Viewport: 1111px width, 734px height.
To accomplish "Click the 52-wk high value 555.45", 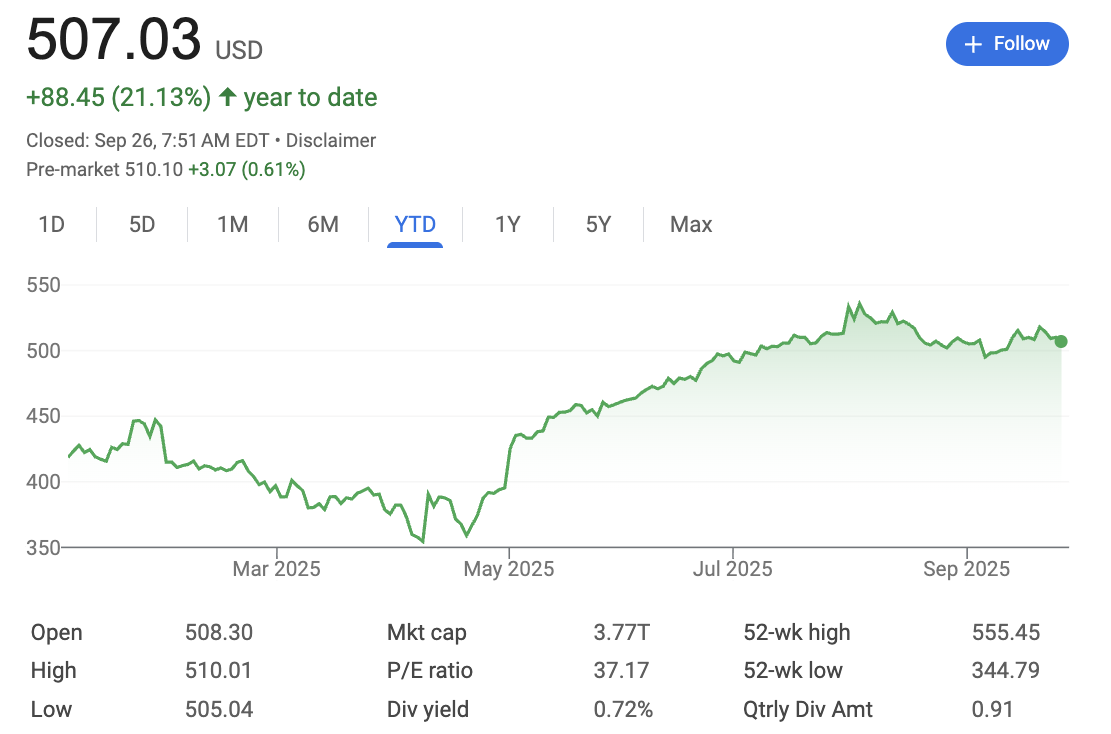I will (1006, 632).
